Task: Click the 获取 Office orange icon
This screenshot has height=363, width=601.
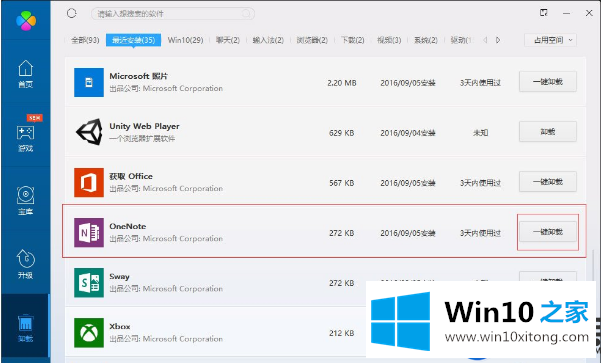Action: click(x=89, y=182)
